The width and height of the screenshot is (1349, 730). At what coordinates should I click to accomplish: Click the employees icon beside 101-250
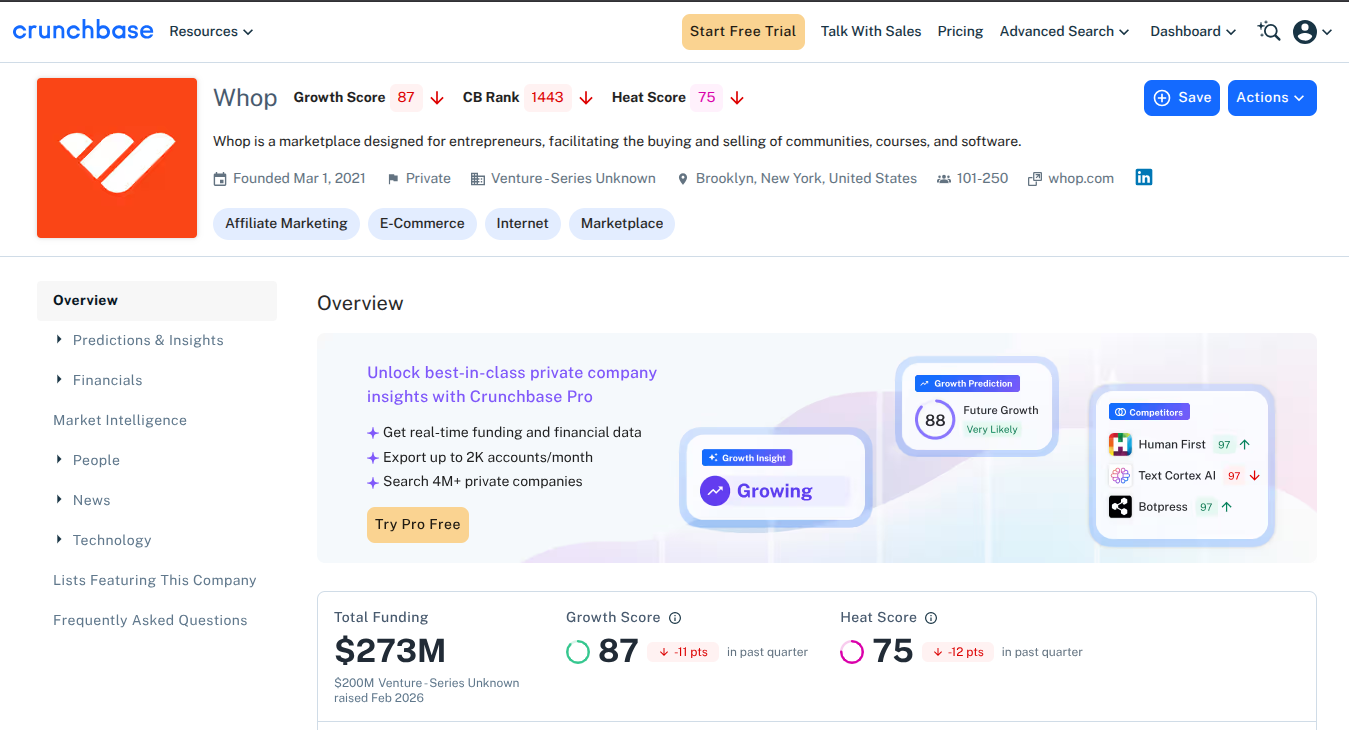(943, 179)
